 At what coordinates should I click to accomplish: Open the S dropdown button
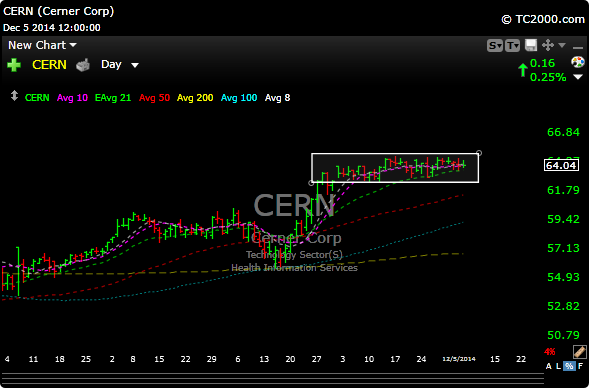(495, 46)
